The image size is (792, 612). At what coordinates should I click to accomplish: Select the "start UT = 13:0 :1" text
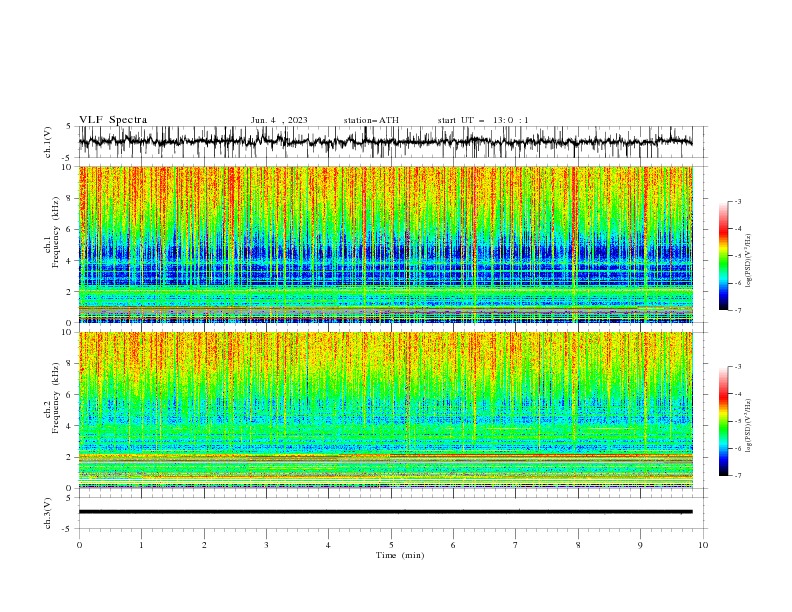point(483,120)
